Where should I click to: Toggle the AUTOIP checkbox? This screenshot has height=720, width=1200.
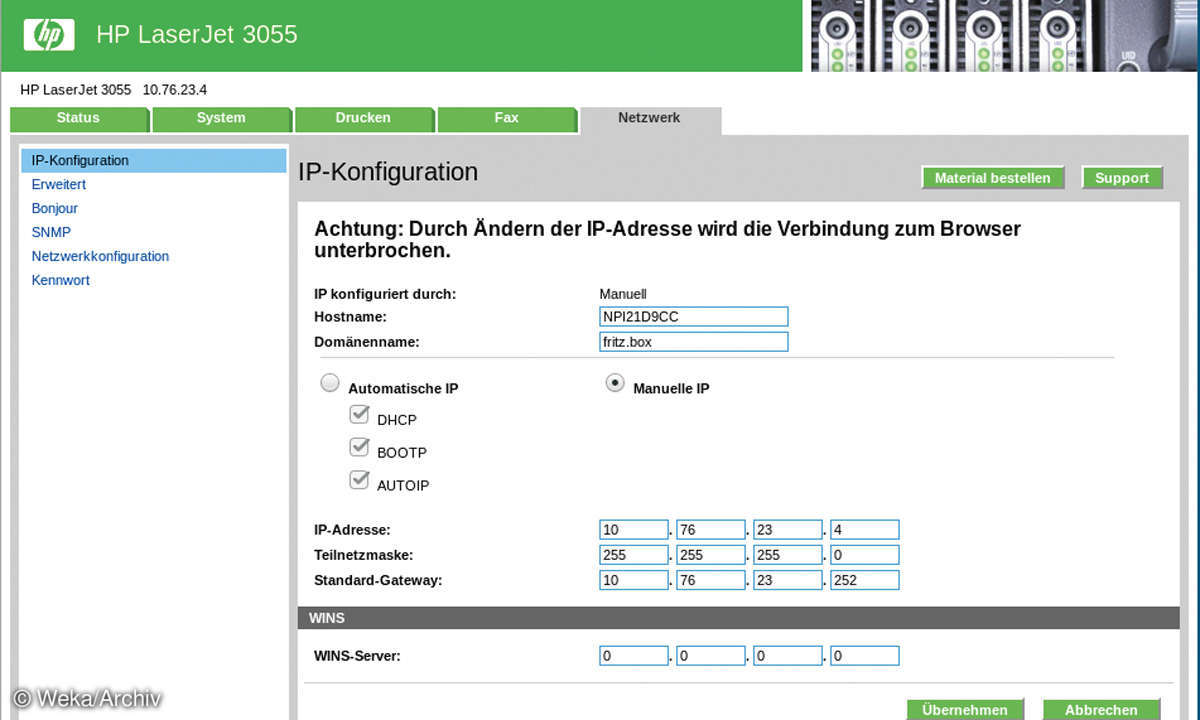coord(360,480)
